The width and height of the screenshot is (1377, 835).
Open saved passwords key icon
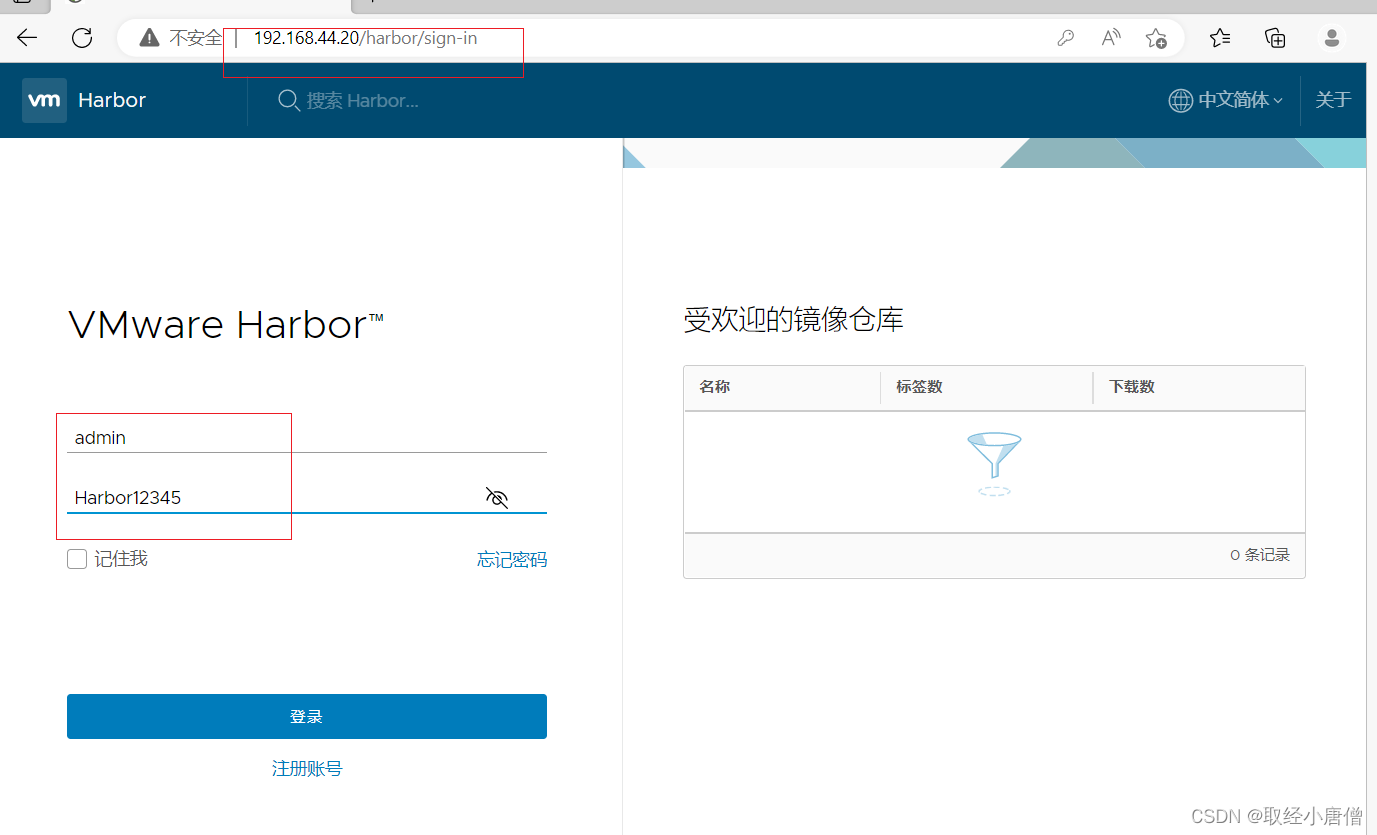click(1065, 38)
